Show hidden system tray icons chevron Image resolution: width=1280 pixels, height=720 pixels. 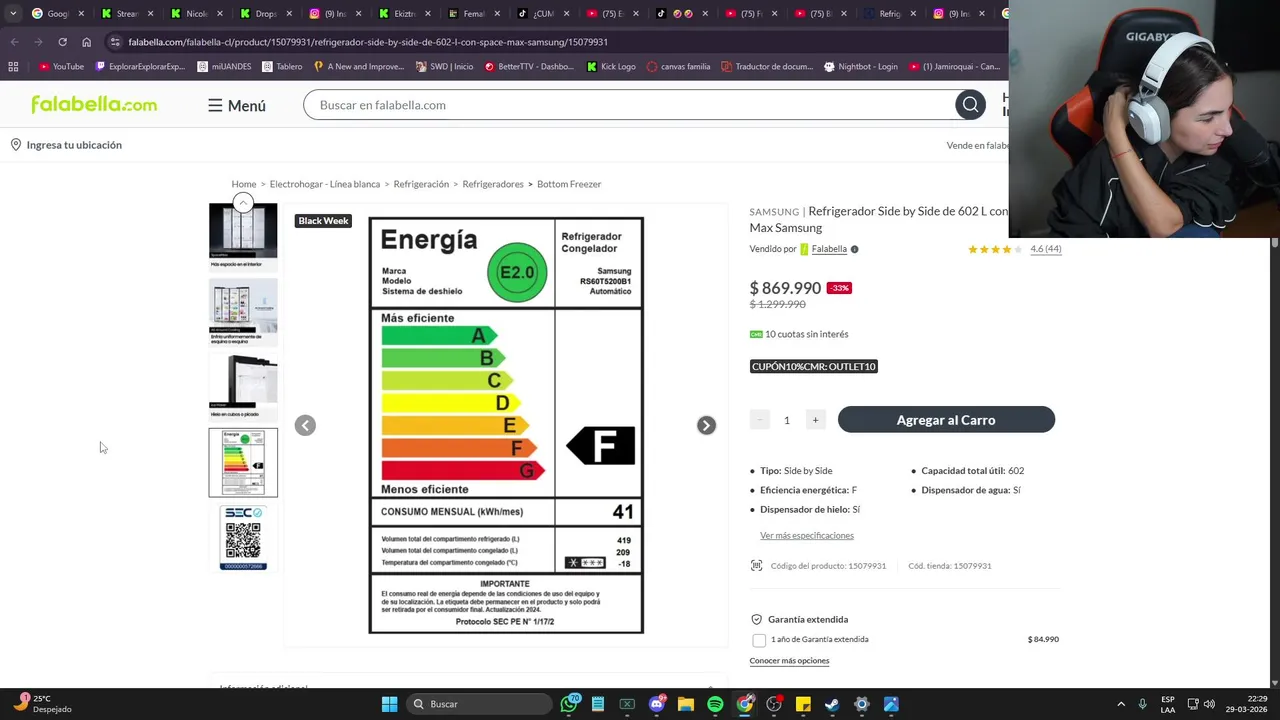tap(1121, 704)
